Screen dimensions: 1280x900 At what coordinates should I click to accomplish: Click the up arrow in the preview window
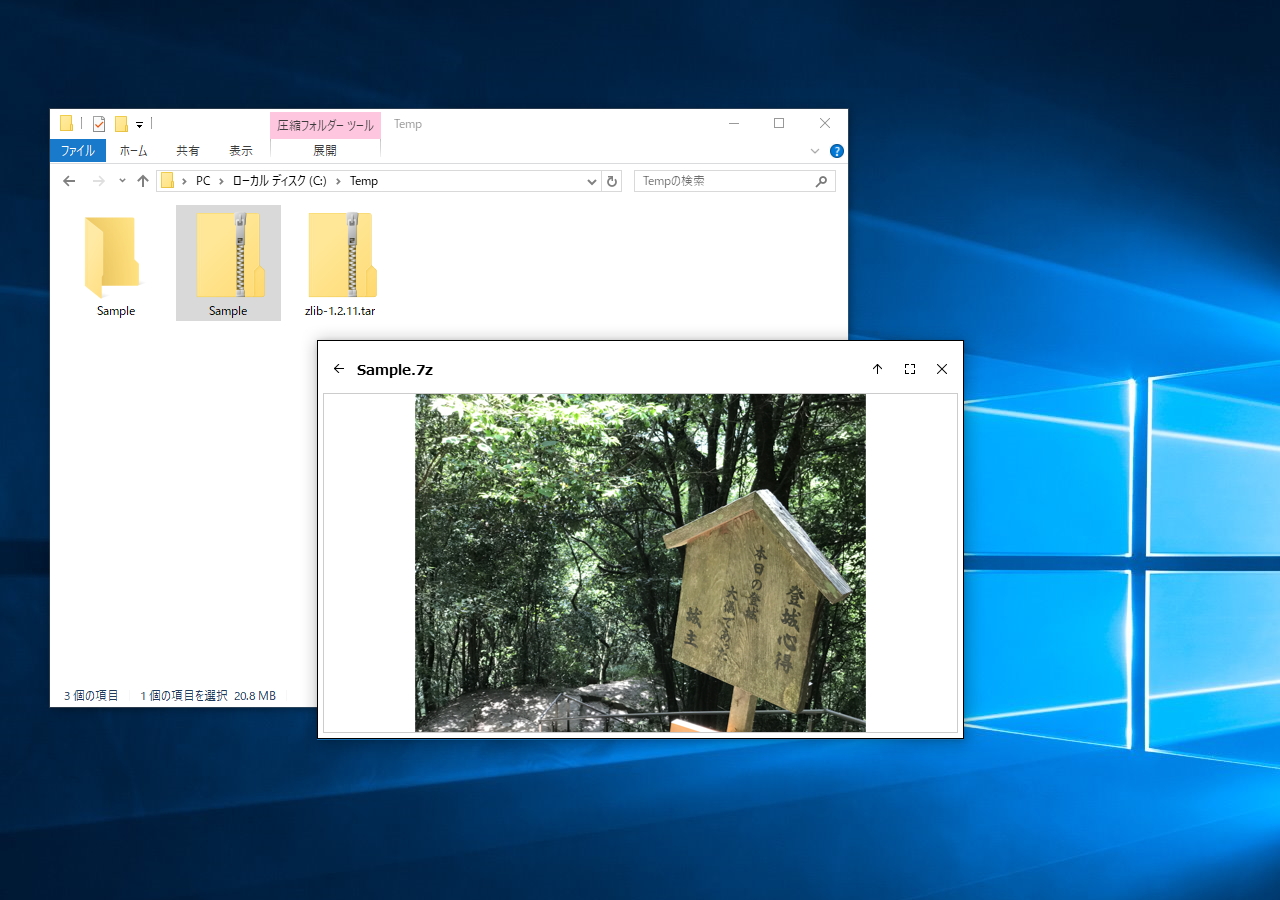(878, 369)
